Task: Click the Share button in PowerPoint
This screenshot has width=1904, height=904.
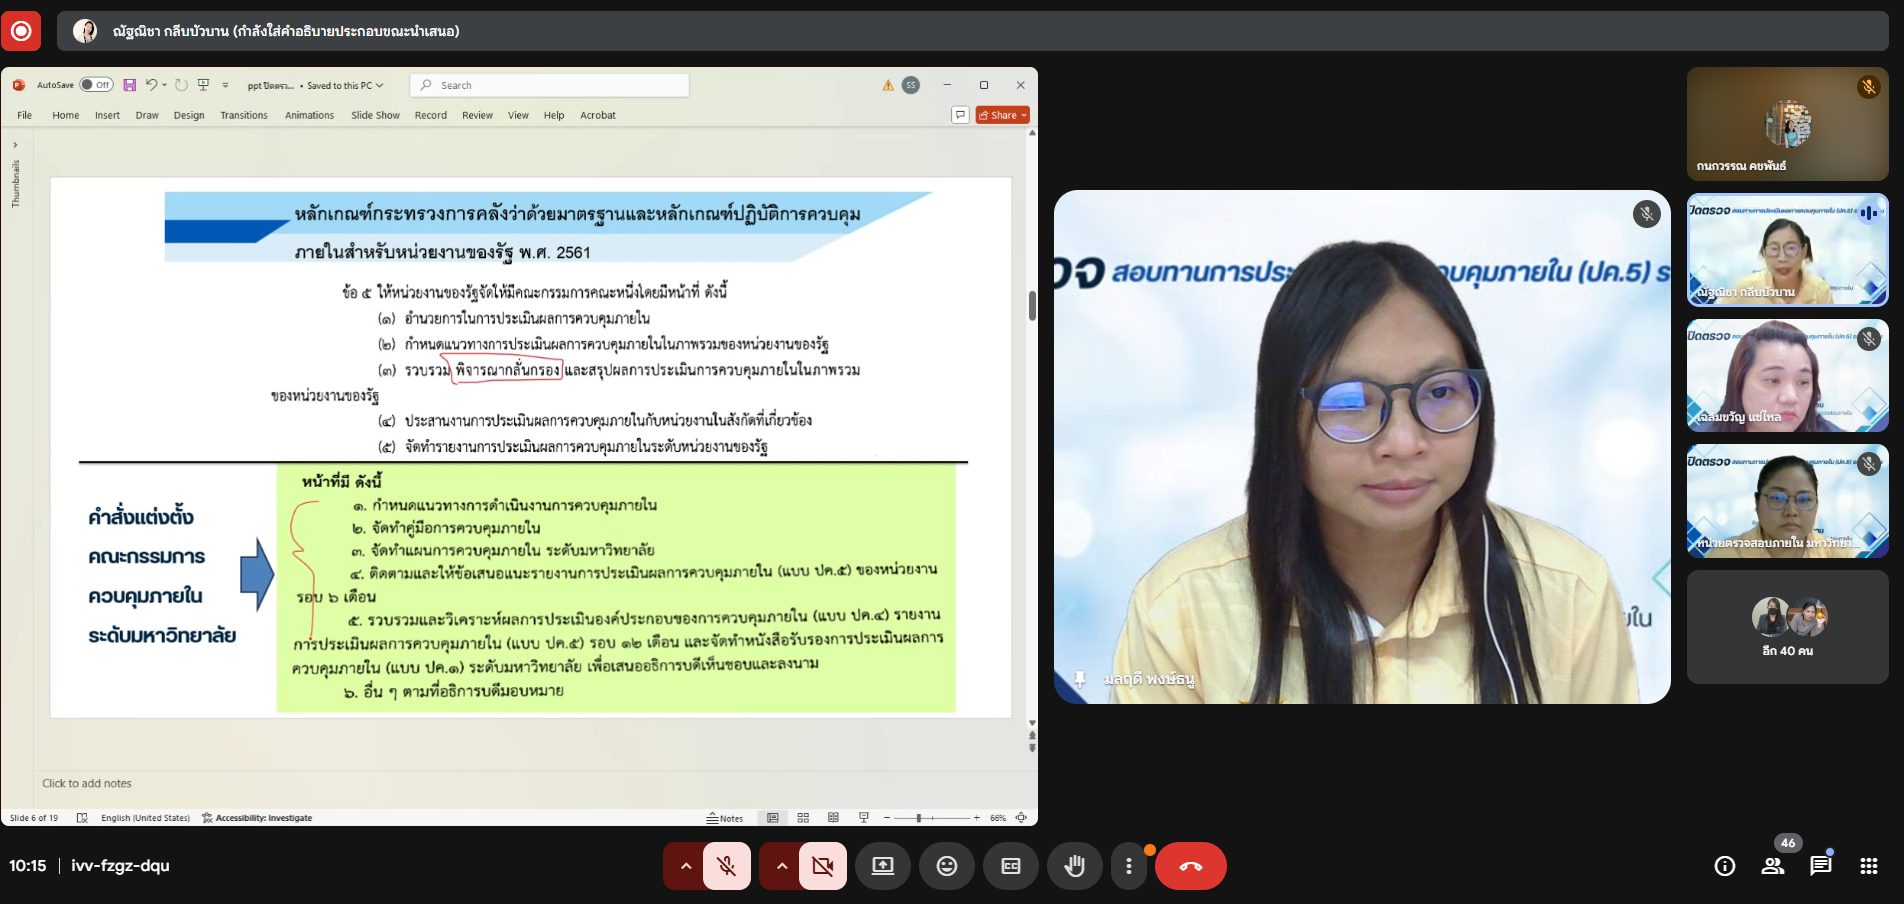Action: pyautogui.click(x=1002, y=115)
